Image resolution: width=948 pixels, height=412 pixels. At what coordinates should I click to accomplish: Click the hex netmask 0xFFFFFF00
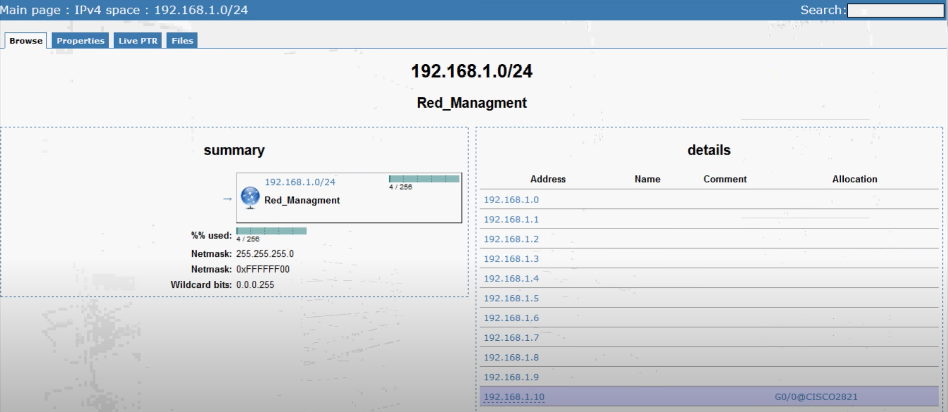tap(263, 269)
